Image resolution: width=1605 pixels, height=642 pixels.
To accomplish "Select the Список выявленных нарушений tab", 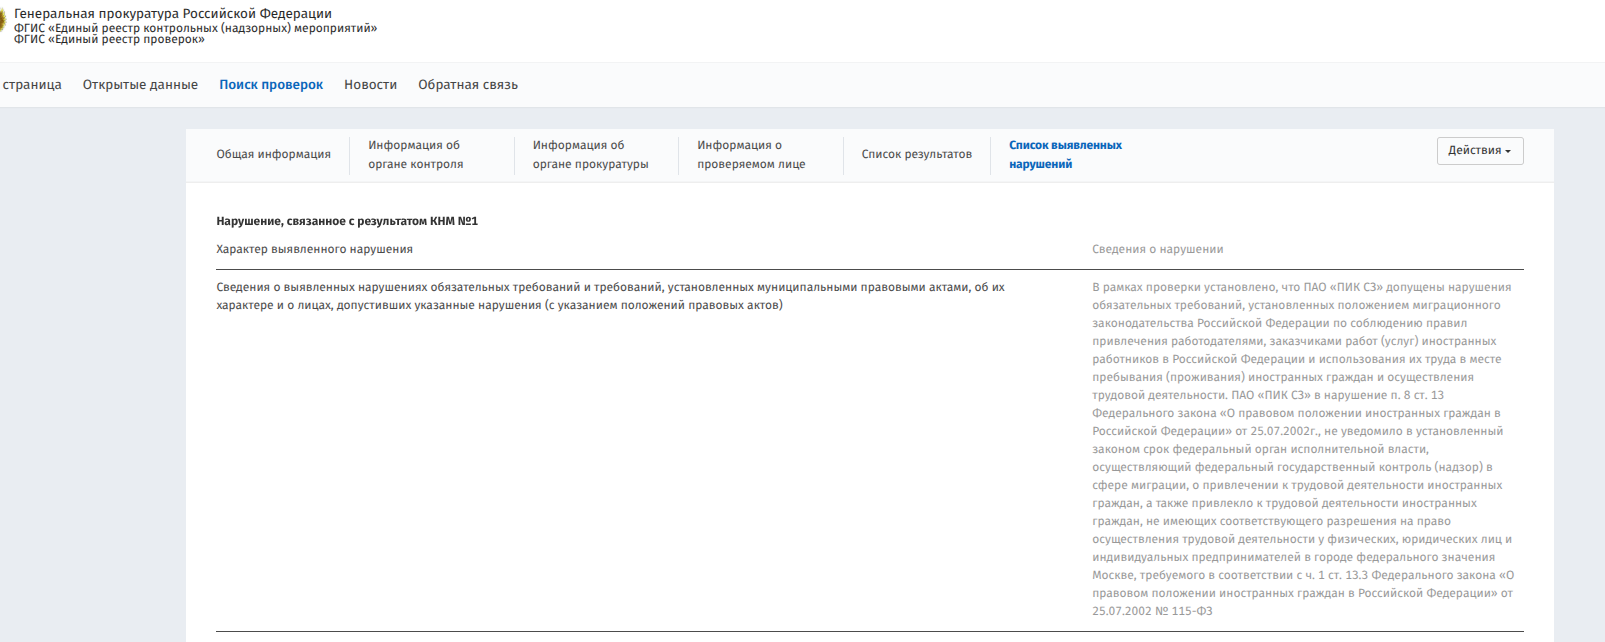I will 1065,155.
